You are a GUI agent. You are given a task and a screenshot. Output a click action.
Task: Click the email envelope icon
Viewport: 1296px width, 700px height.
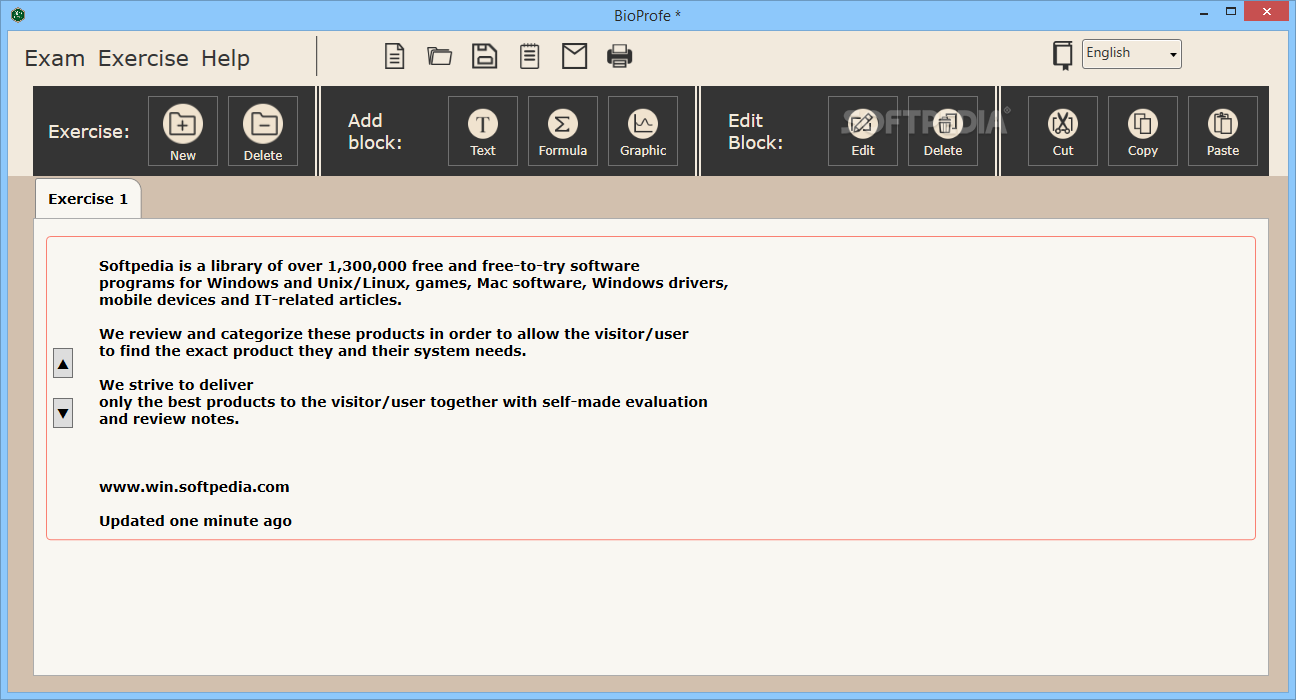coord(575,56)
